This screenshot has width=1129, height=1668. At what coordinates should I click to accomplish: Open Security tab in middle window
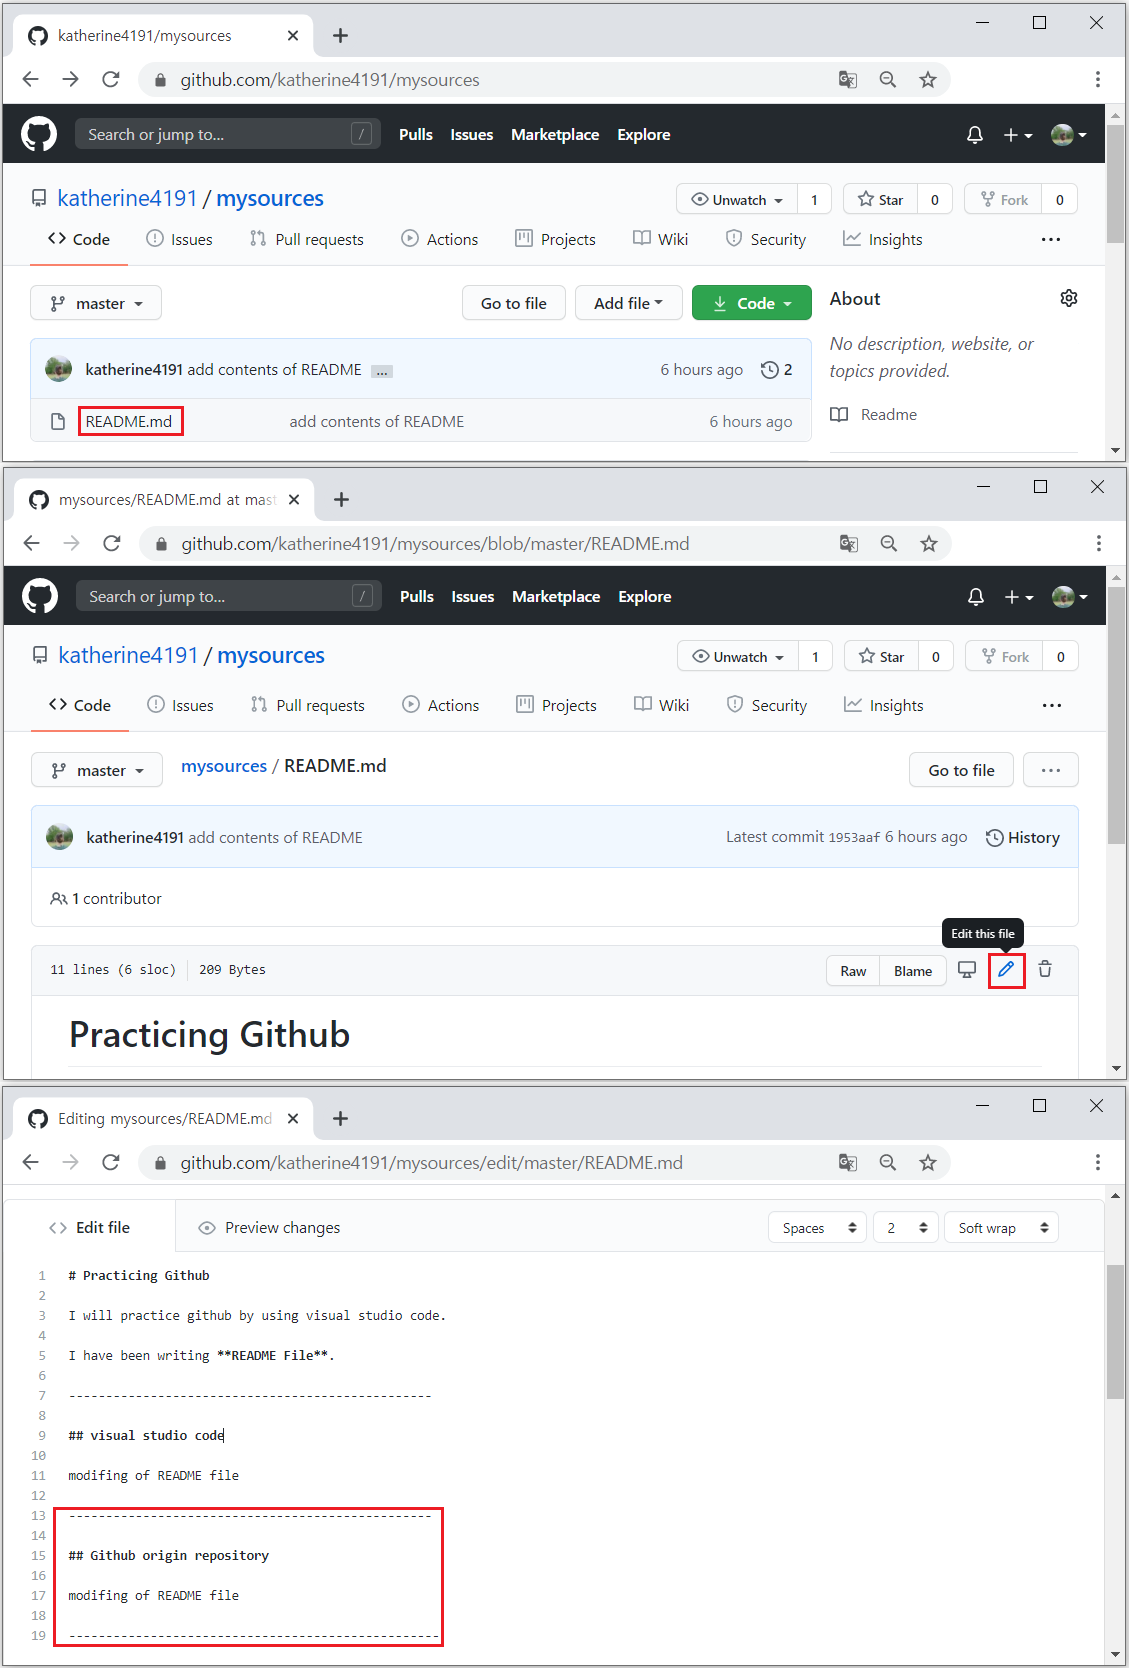pyautogui.click(x=767, y=706)
